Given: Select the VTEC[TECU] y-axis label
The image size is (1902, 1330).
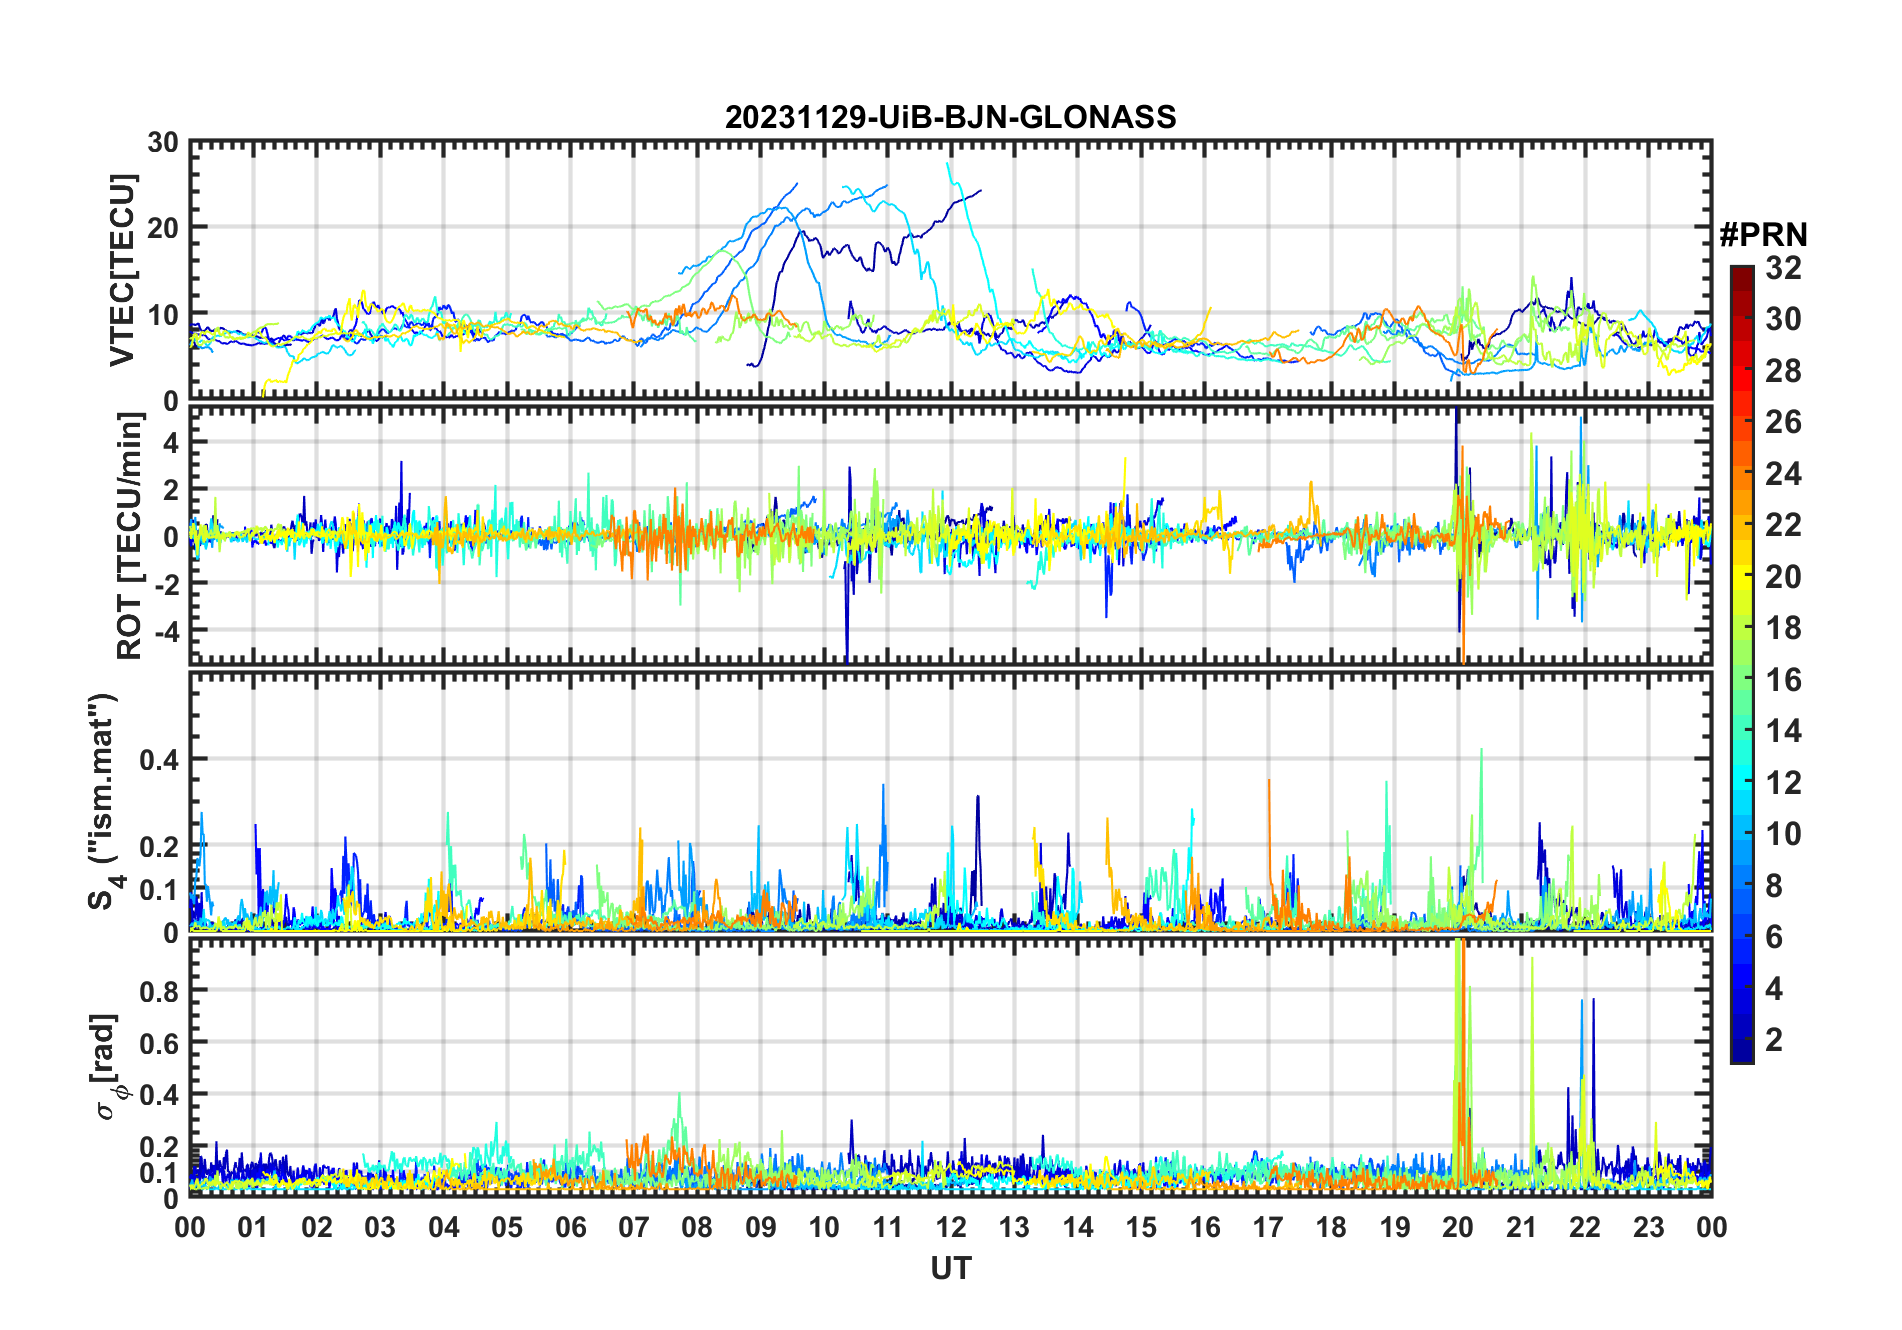Looking at the screenshot, I should click(x=122, y=270).
